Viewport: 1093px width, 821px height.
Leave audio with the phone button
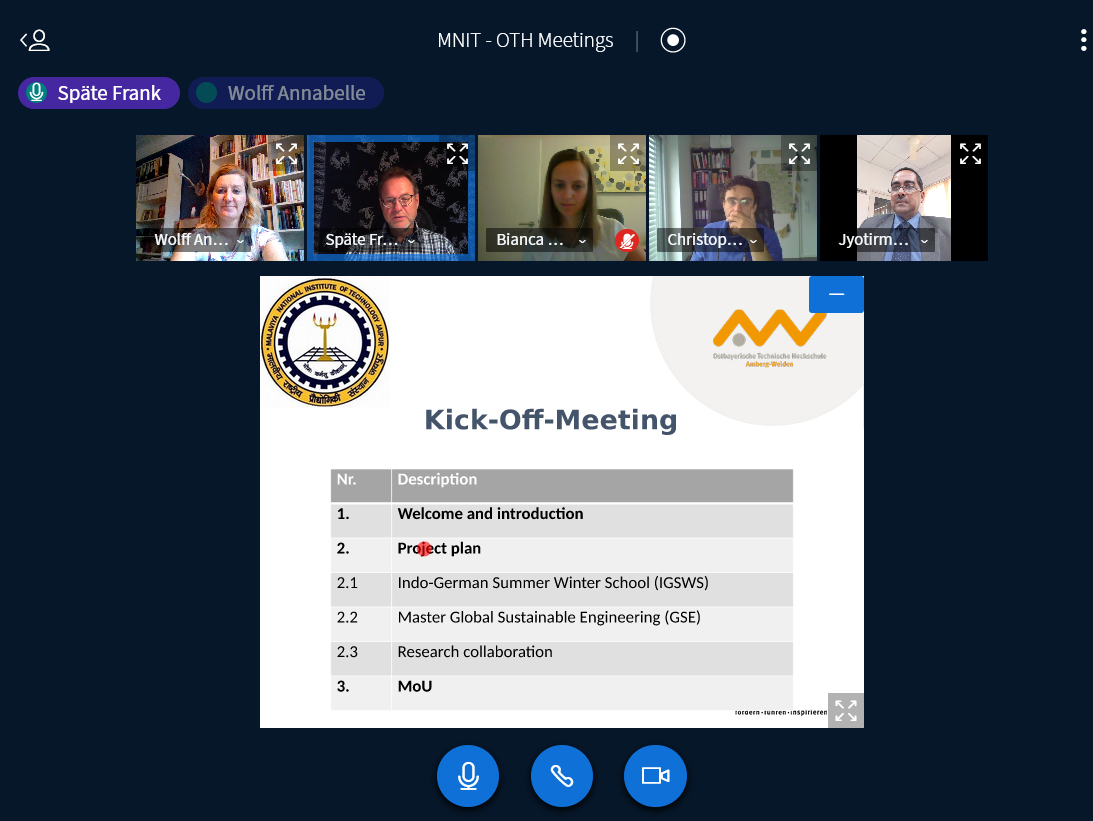(562, 776)
